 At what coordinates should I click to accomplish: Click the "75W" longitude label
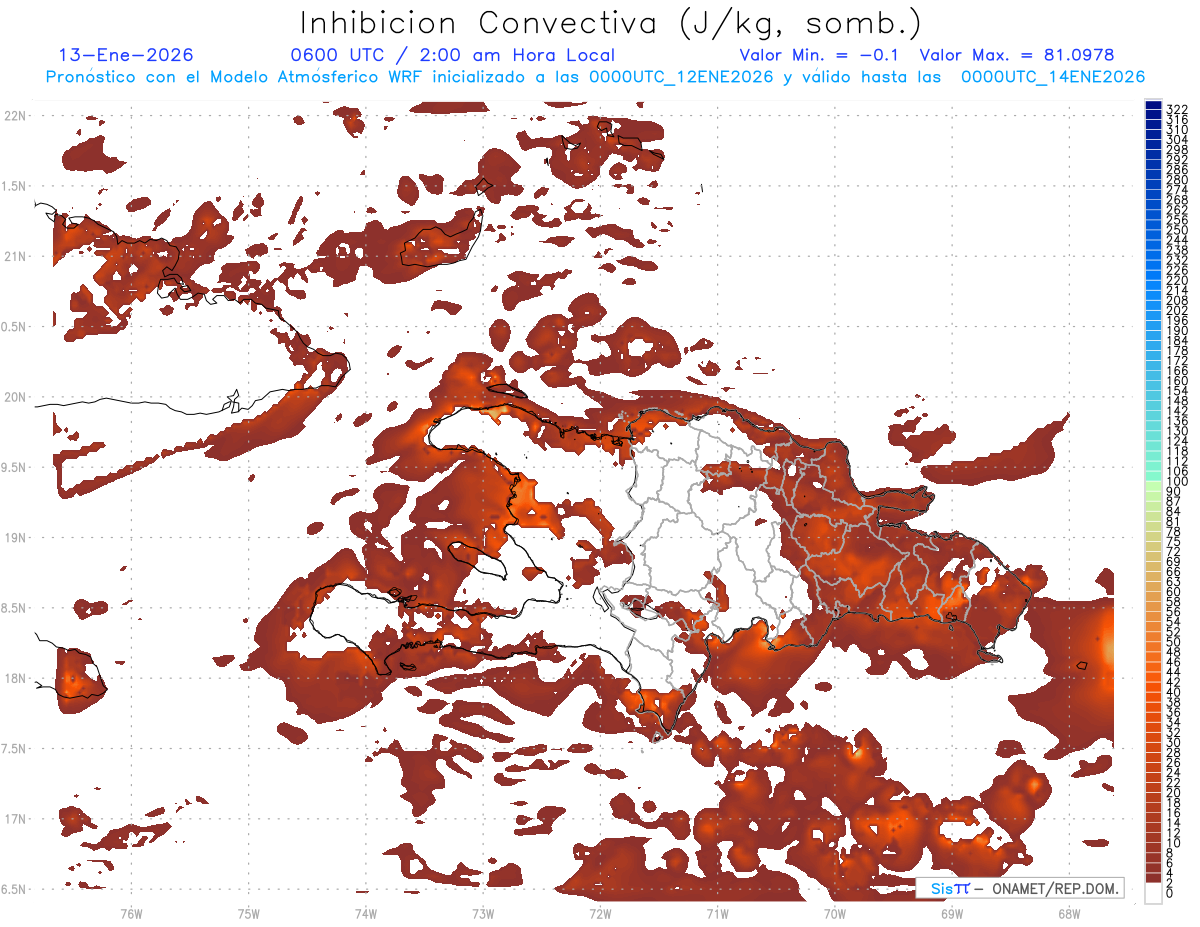coord(248,913)
